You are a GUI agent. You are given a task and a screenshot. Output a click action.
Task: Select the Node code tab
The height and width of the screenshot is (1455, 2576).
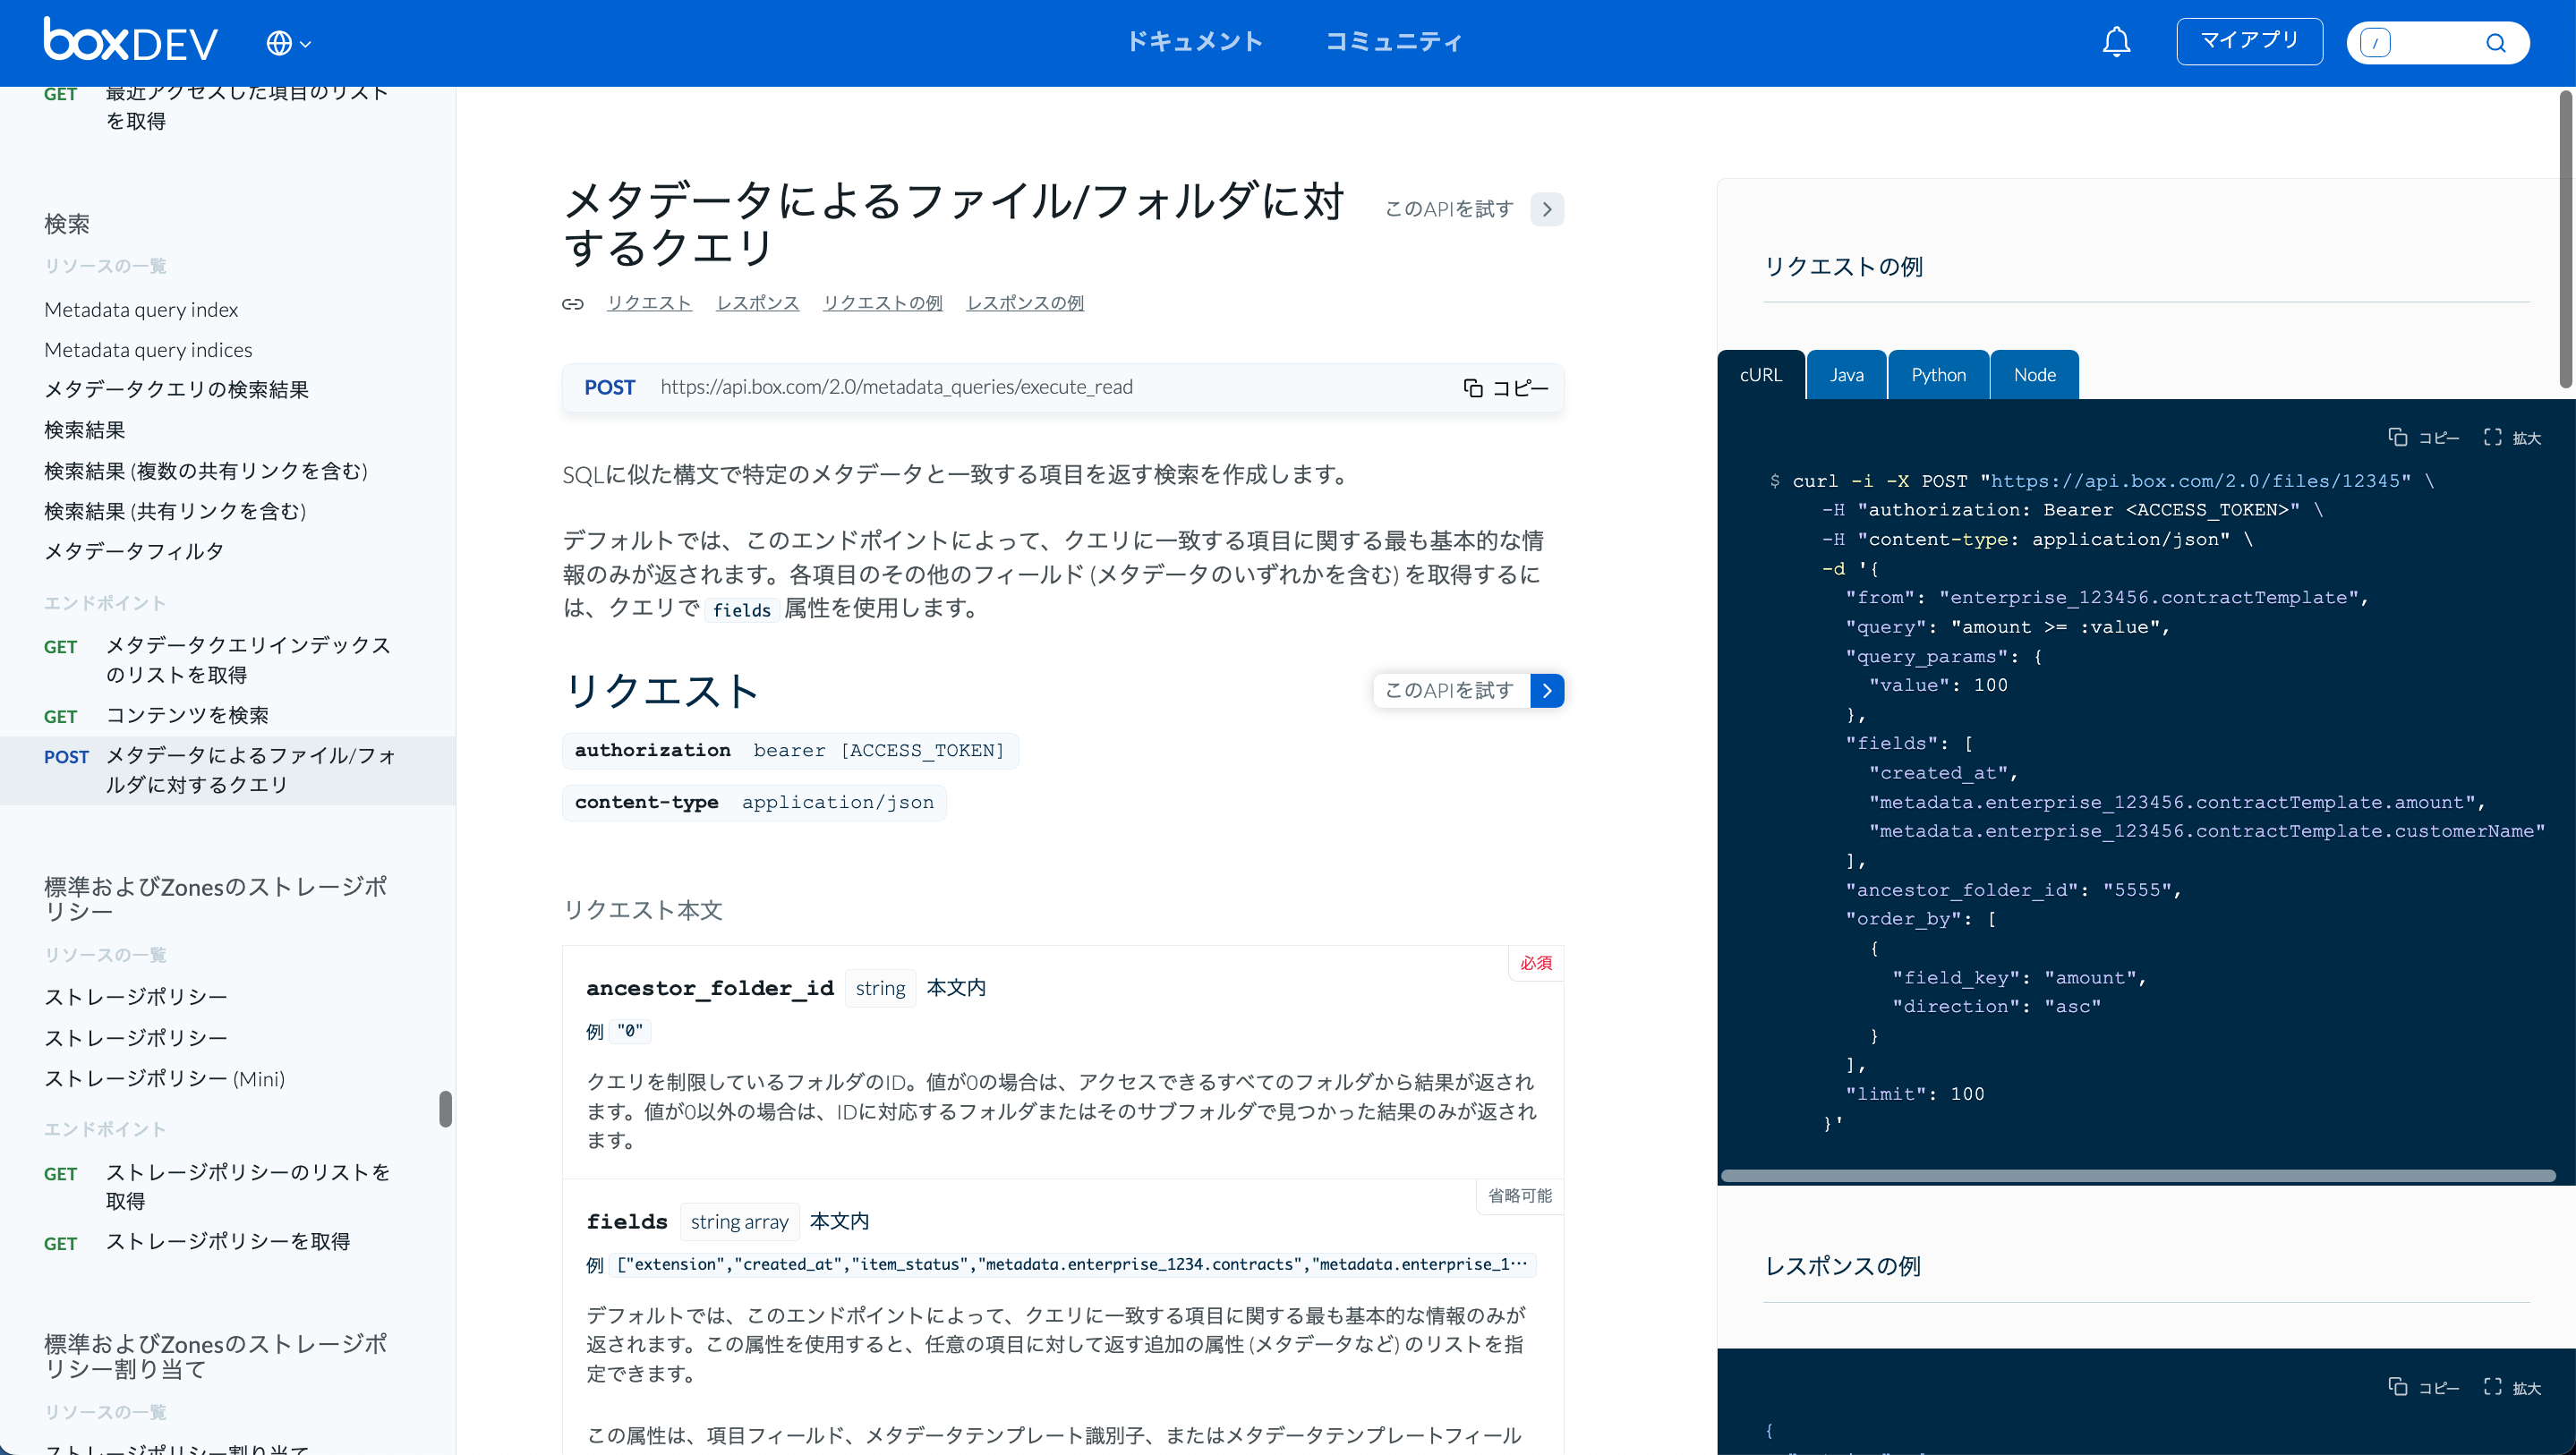click(x=2034, y=375)
